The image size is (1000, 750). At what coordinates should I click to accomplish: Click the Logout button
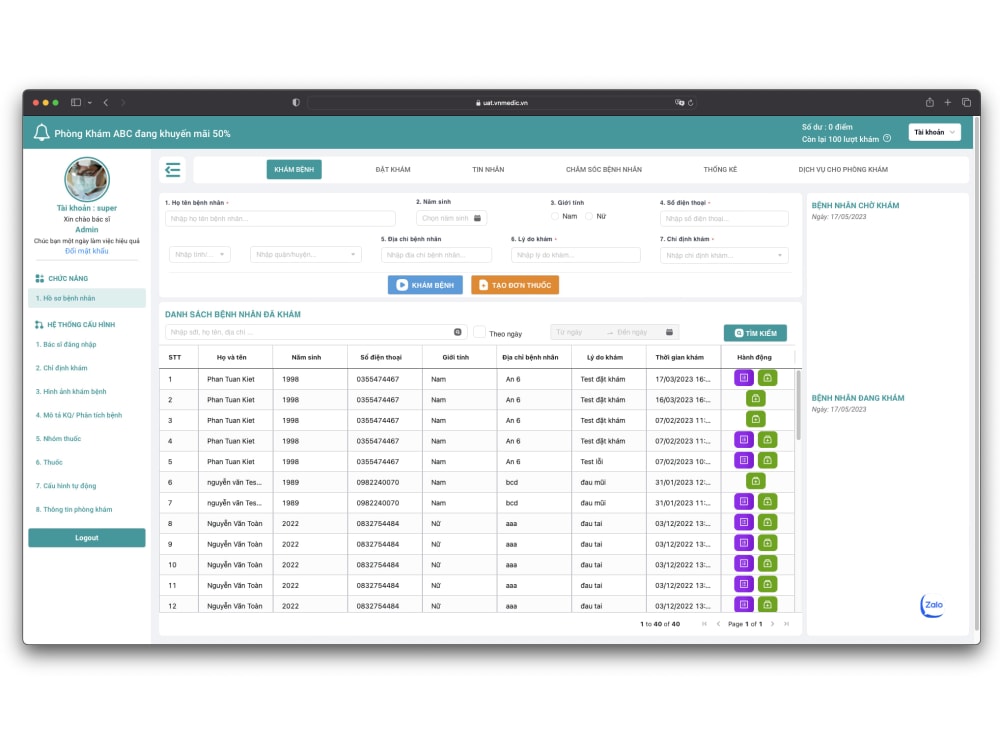[87, 538]
